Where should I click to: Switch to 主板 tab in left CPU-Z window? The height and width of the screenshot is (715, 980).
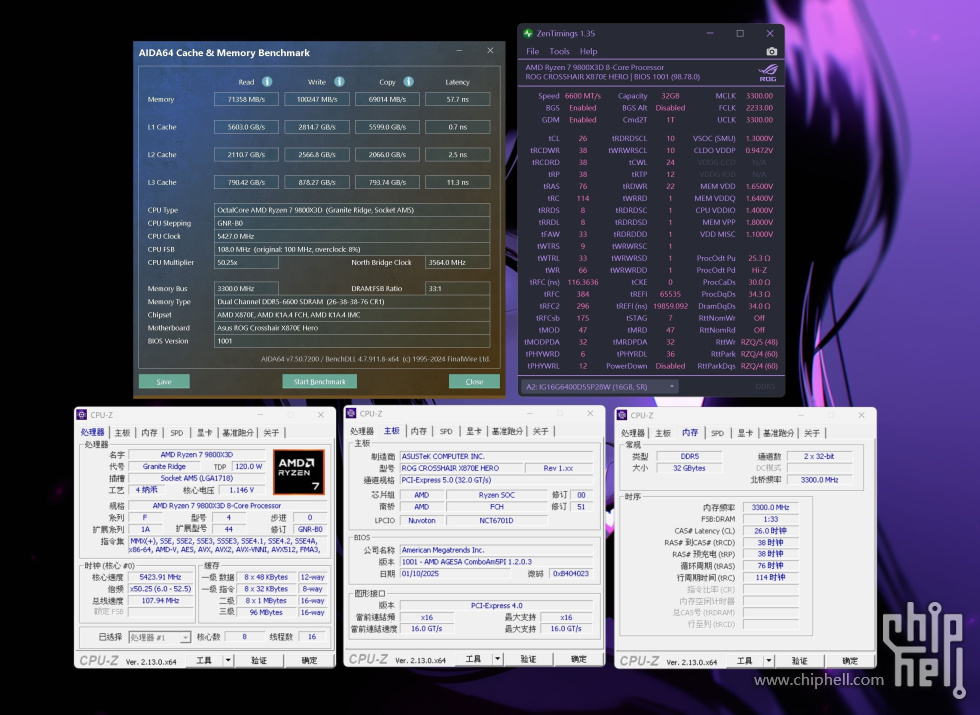coord(122,432)
